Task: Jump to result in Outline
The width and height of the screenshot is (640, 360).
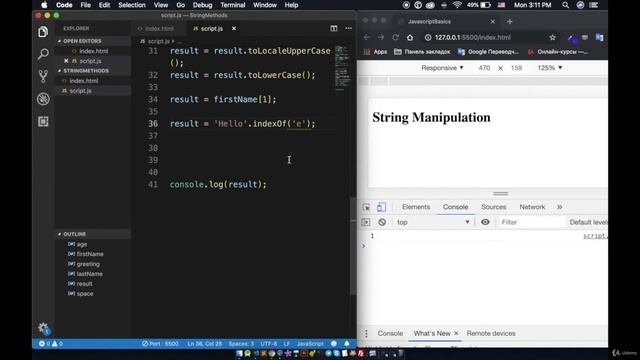Action: [x=84, y=284]
